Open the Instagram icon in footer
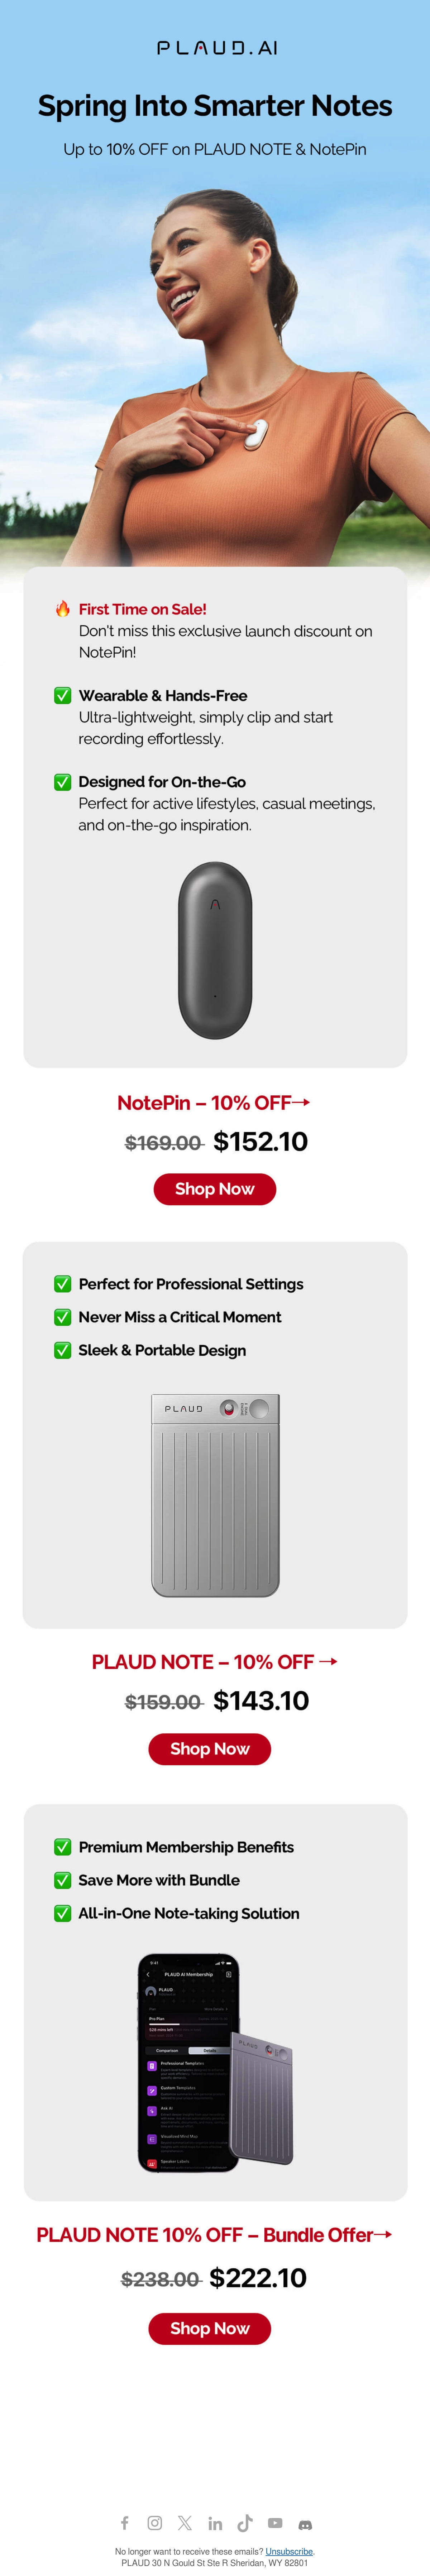The image size is (430, 2576). coord(155,2523)
